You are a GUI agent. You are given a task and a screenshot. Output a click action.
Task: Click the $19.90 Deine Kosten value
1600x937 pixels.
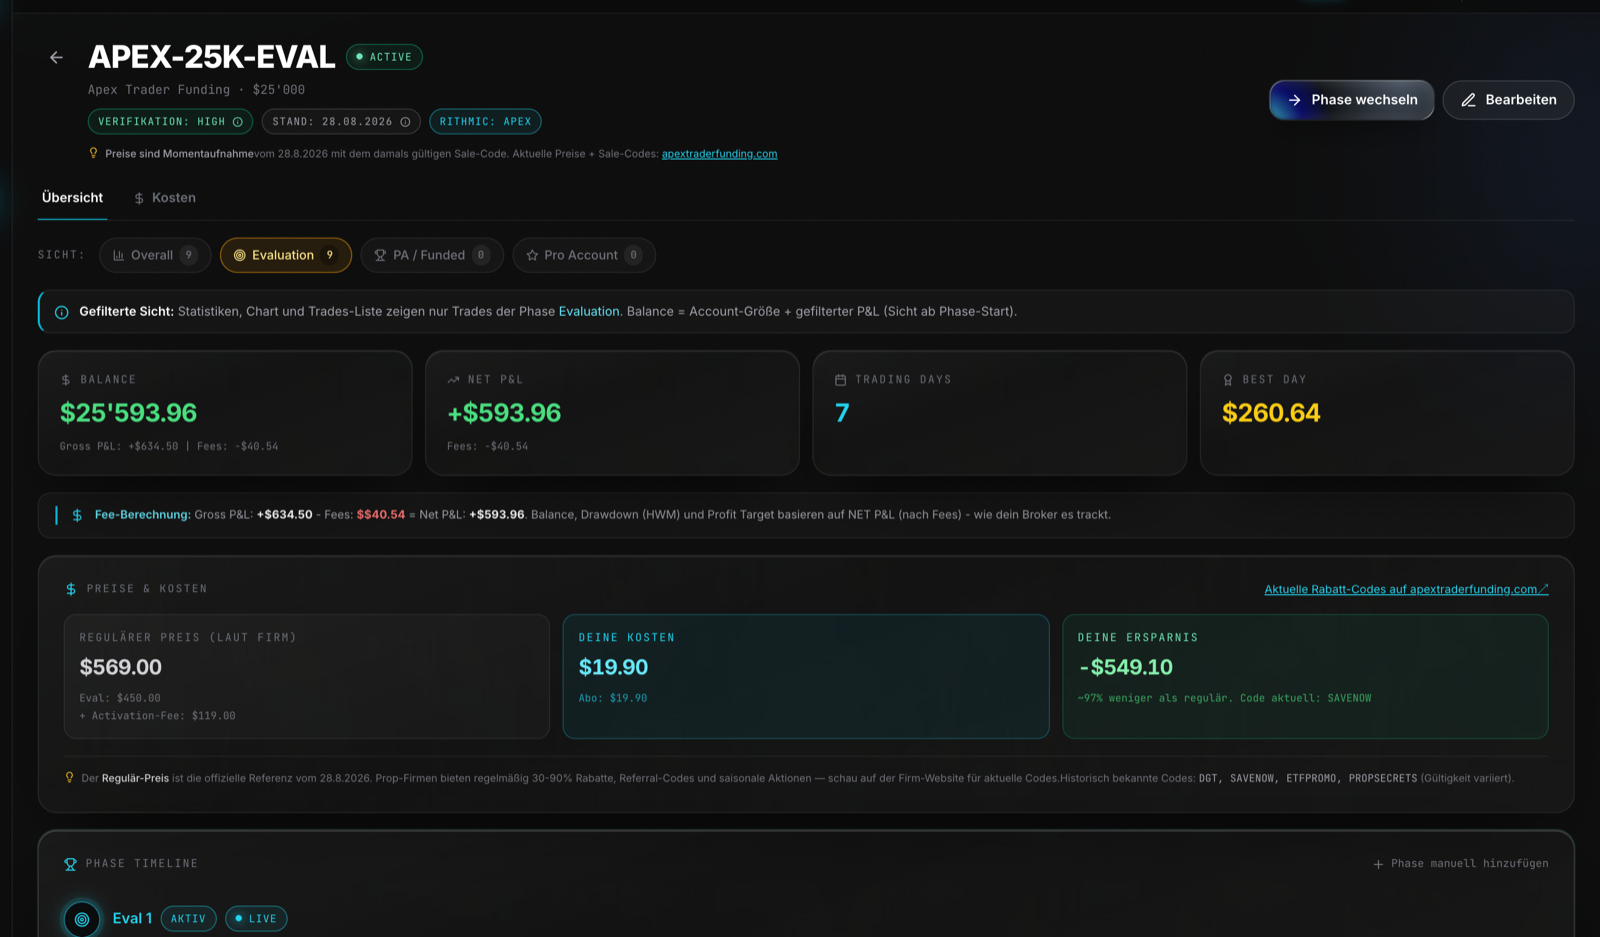click(x=613, y=667)
